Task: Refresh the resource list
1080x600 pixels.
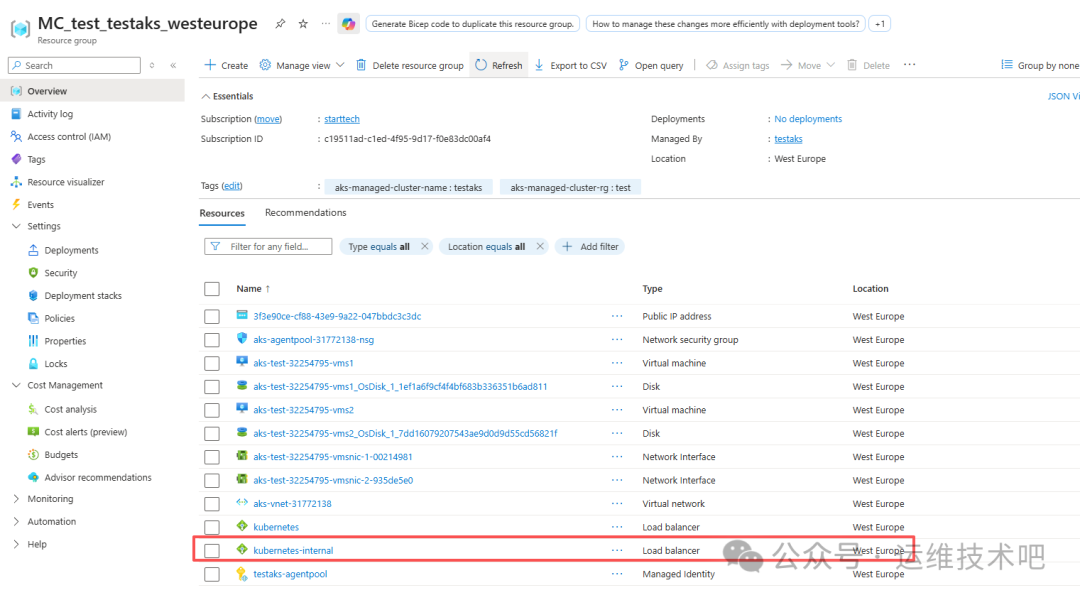Action: (498, 64)
